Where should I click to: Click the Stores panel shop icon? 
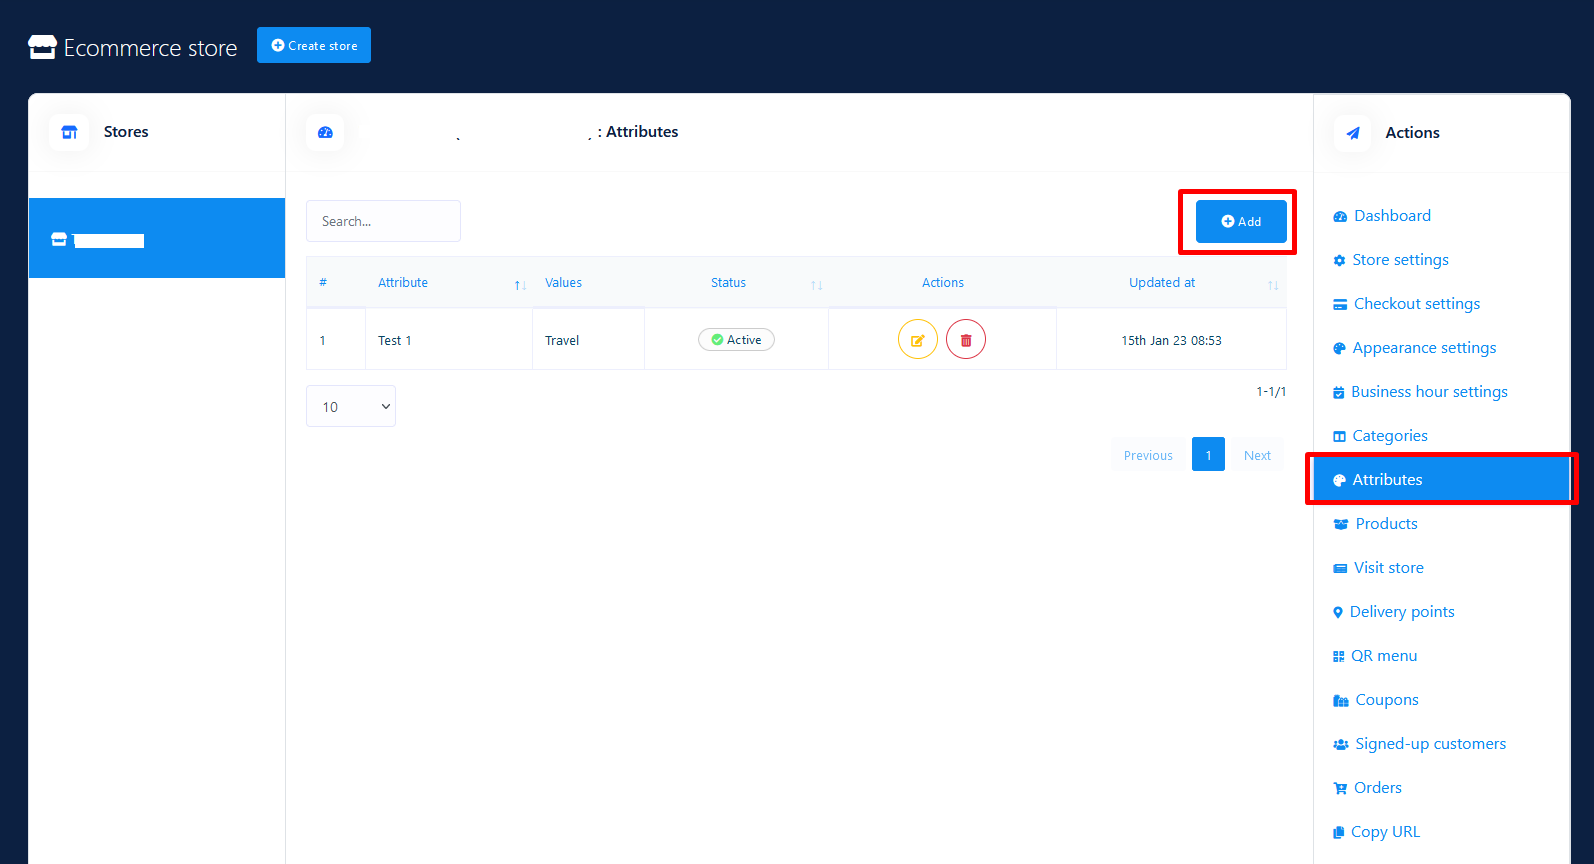point(69,132)
